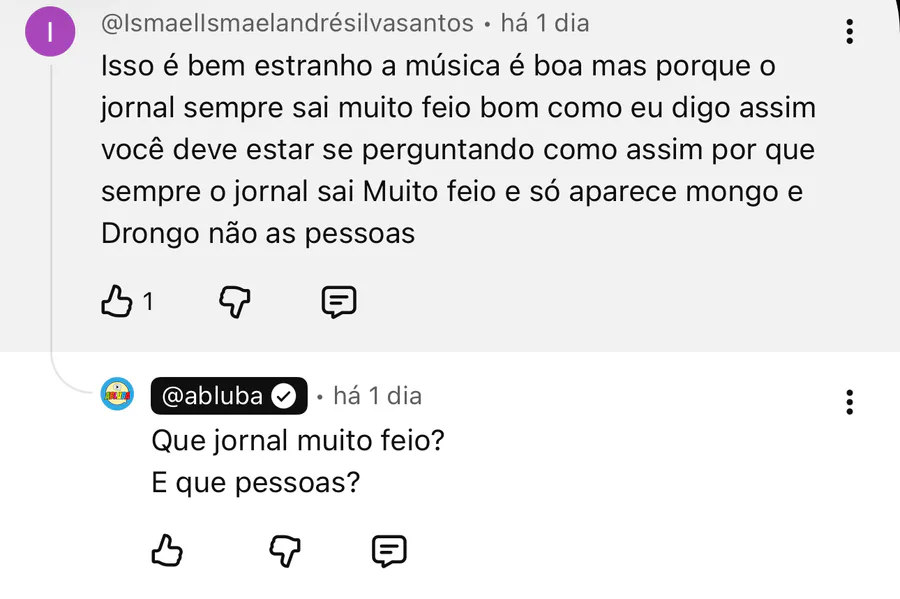Screen dimensions: 900x599
Task: Click the "há 1 dia" timestamp on abluba's reply
Action: click(377, 396)
